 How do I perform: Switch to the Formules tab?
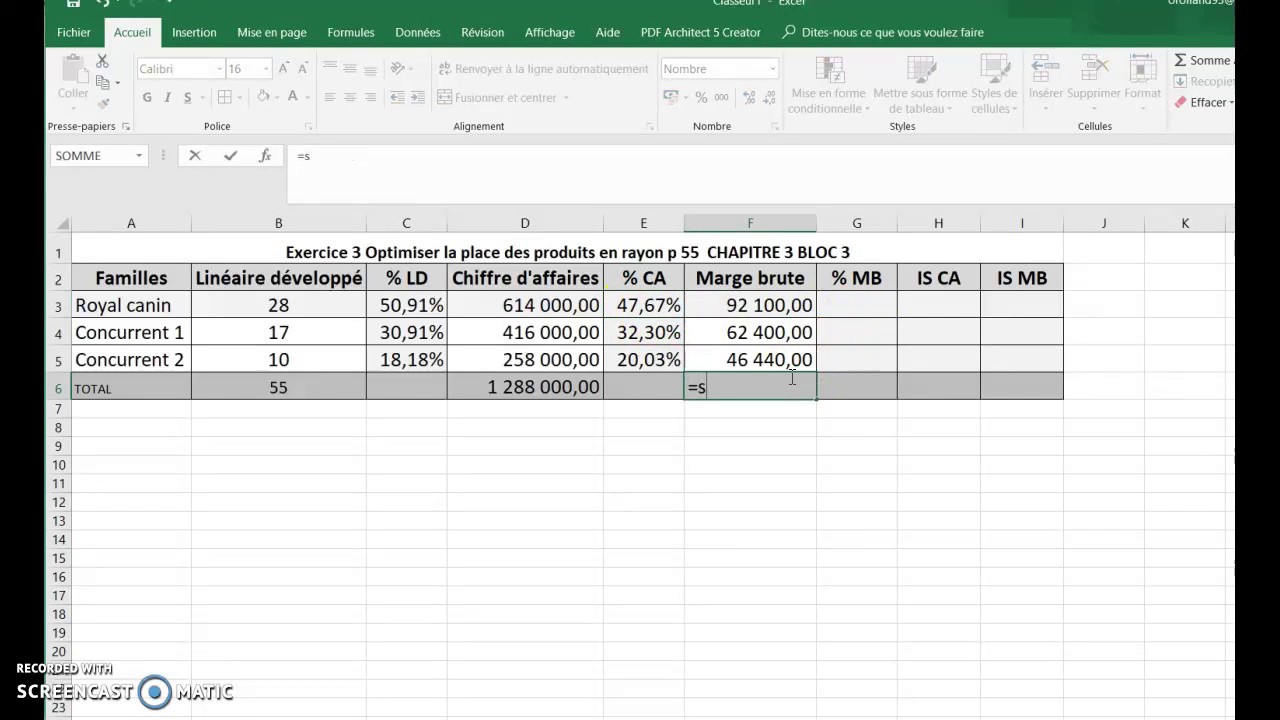coord(351,32)
